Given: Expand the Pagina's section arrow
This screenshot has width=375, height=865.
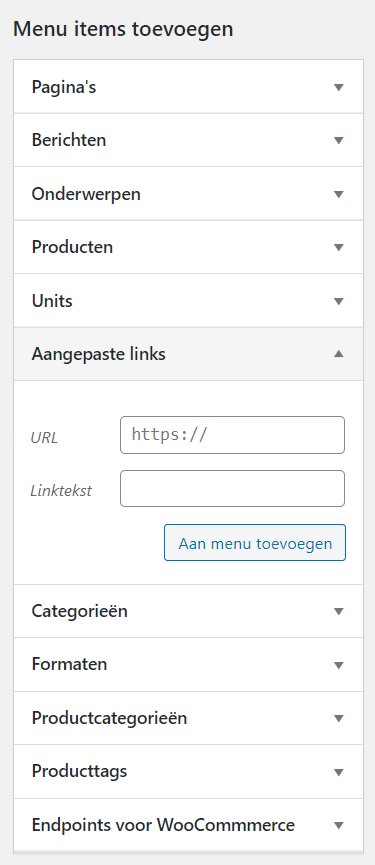Looking at the screenshot, I should pos(339,87).
